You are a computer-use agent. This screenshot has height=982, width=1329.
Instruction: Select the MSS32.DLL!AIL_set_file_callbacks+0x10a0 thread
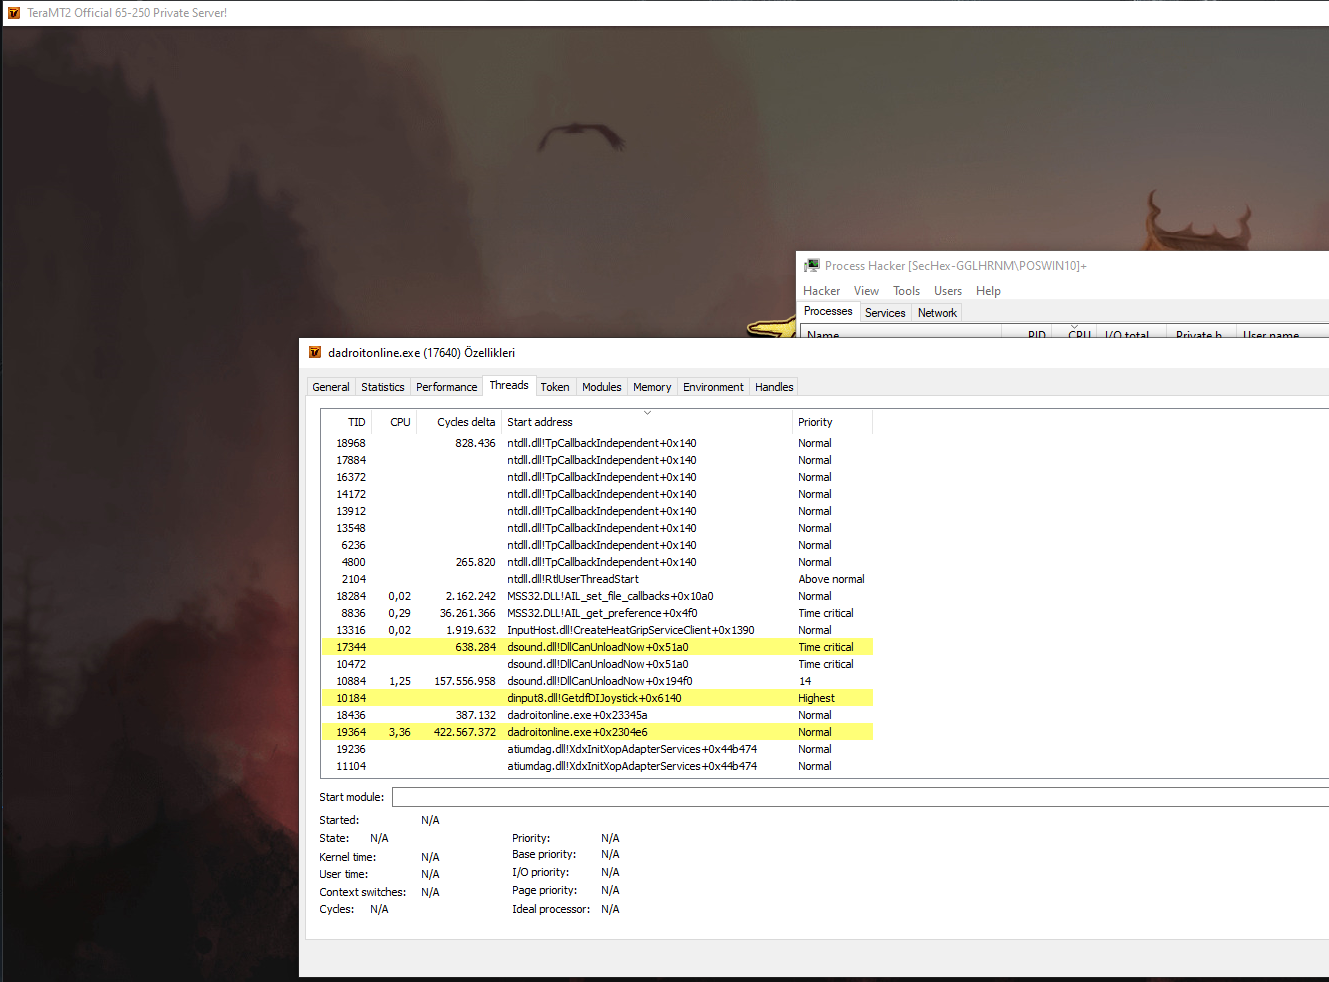pos(597,596)
